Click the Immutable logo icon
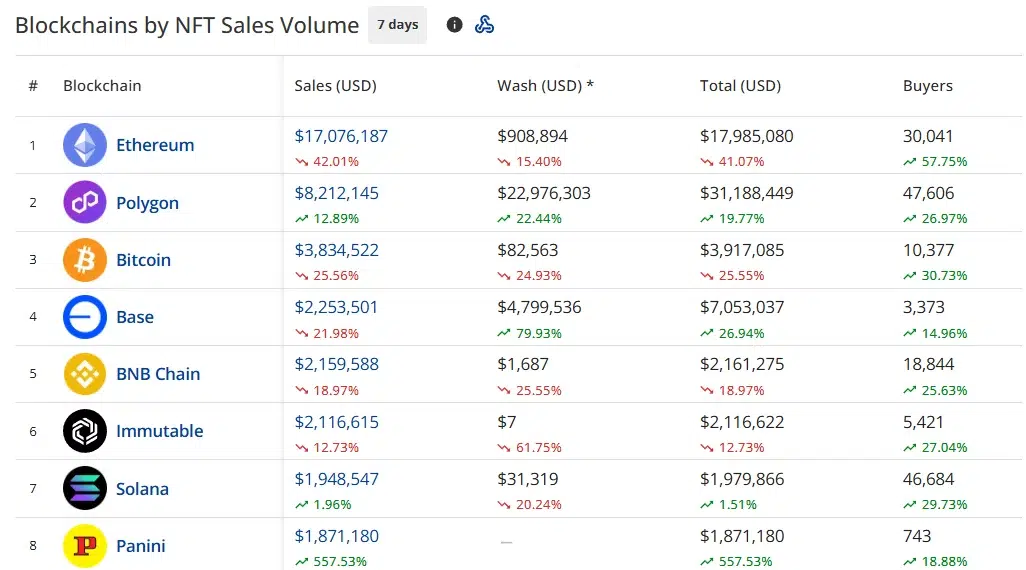Viewport: 1026px width, 570px height. tap(85, 431)
